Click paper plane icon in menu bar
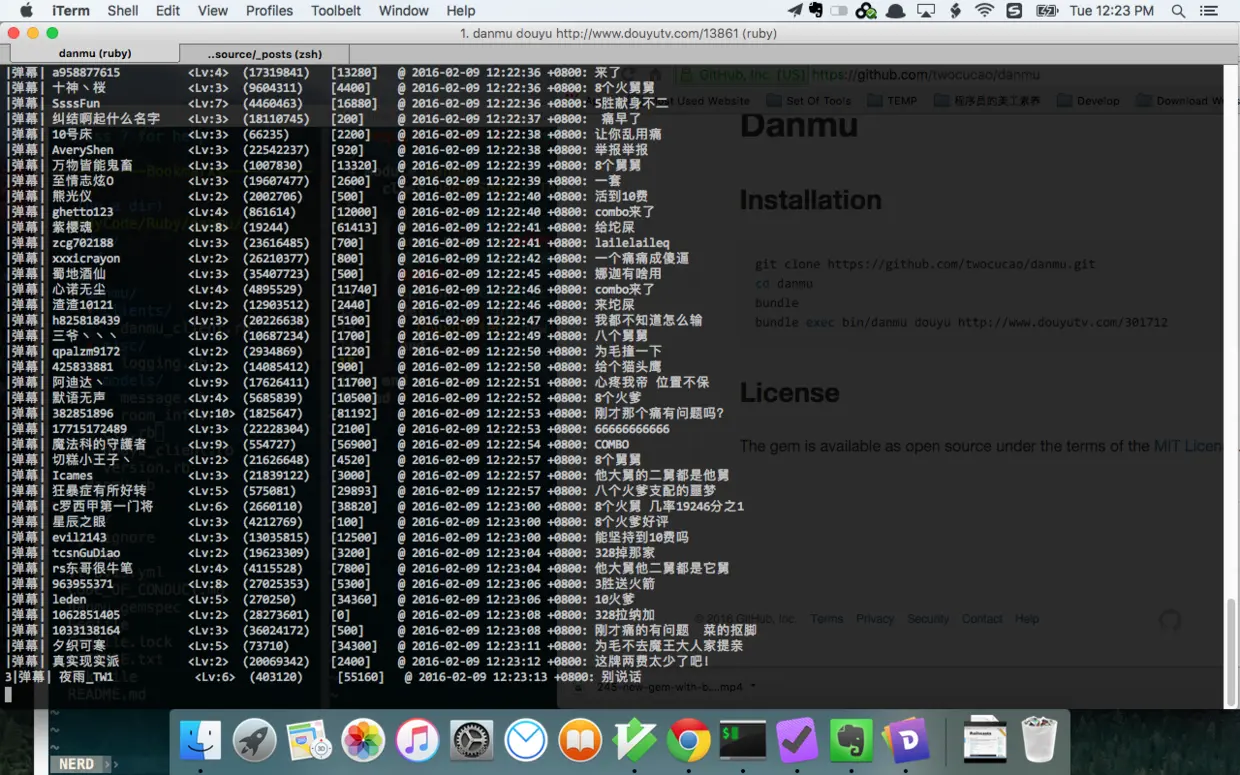 click(x=795, y=11)
